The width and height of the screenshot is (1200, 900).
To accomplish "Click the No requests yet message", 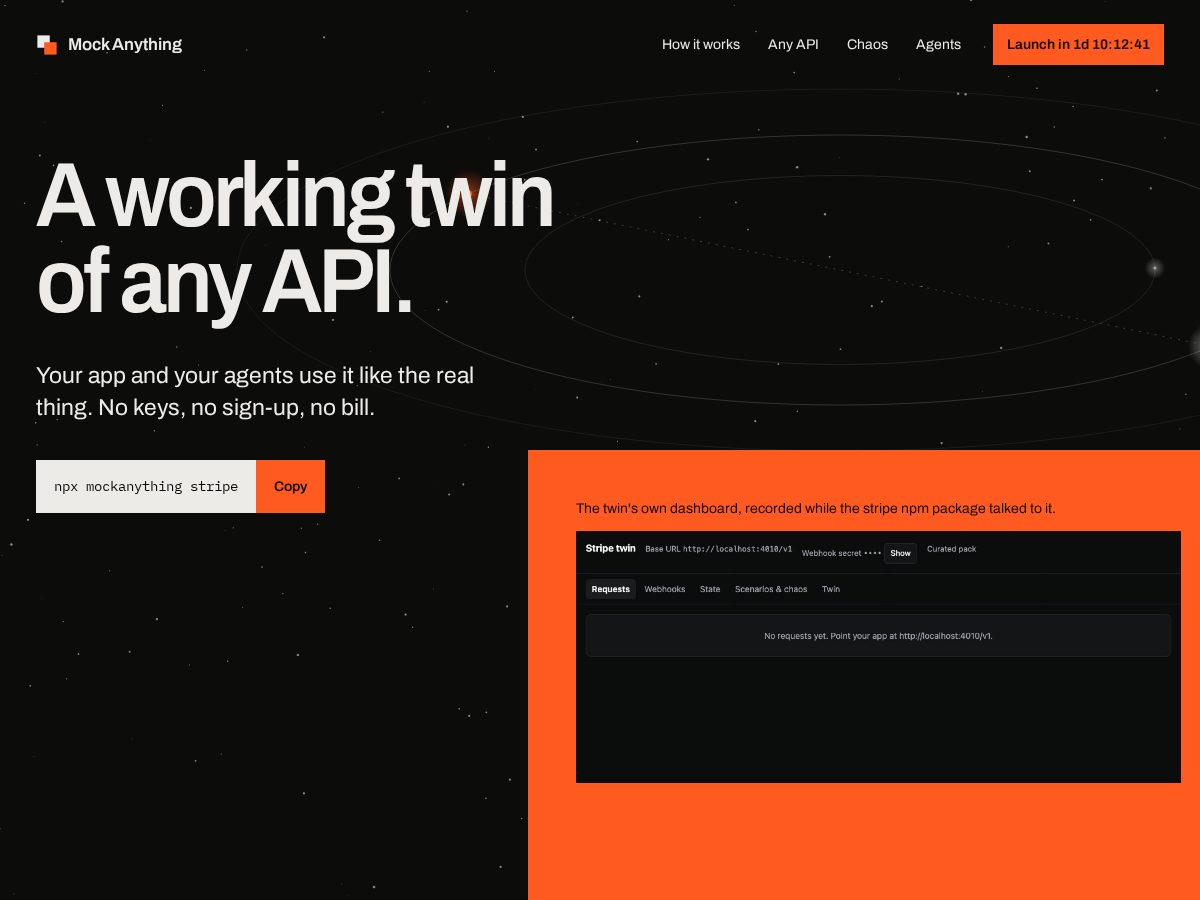I will [x=878, y=636].
